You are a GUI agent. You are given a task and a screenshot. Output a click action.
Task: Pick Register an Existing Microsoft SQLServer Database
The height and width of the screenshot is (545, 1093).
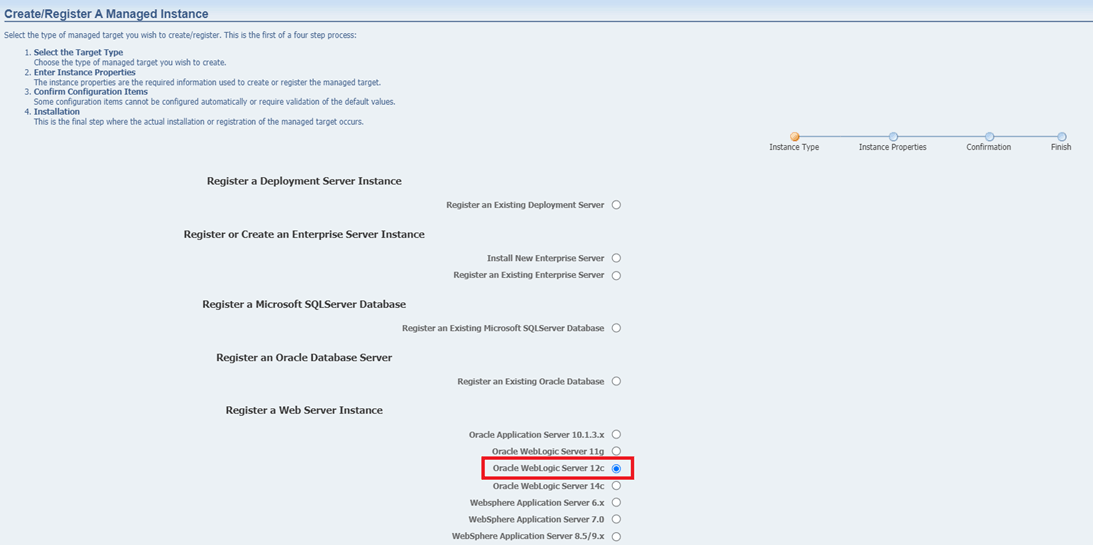[x=616, y=328]
